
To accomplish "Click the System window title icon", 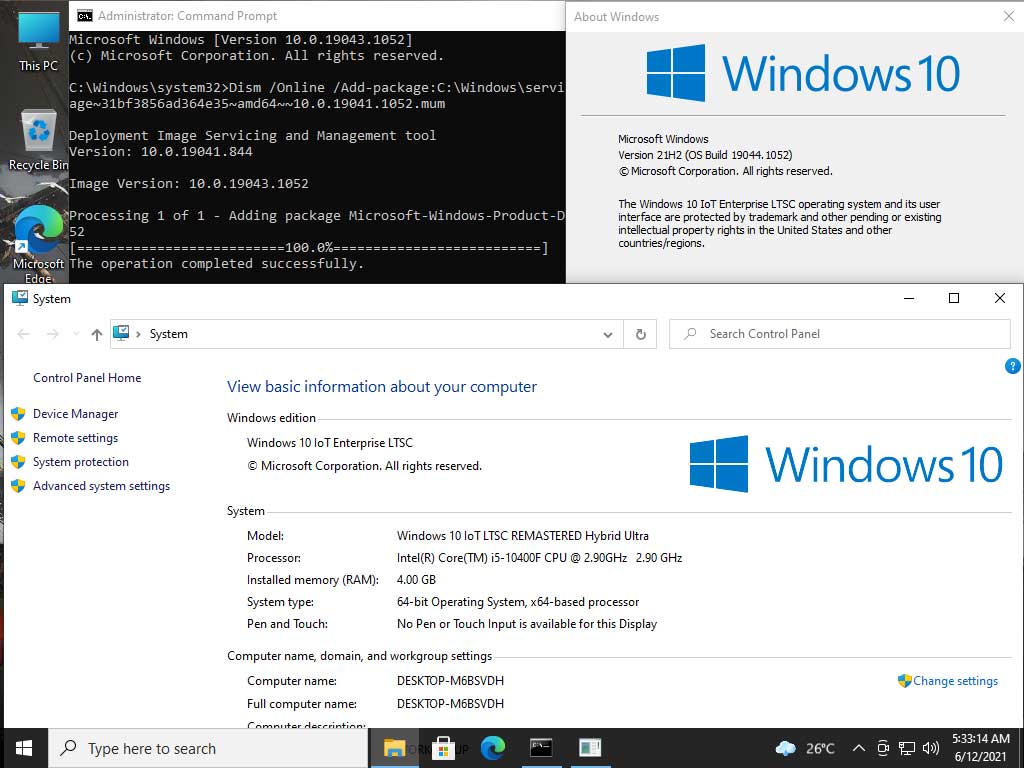I will 20,298.
